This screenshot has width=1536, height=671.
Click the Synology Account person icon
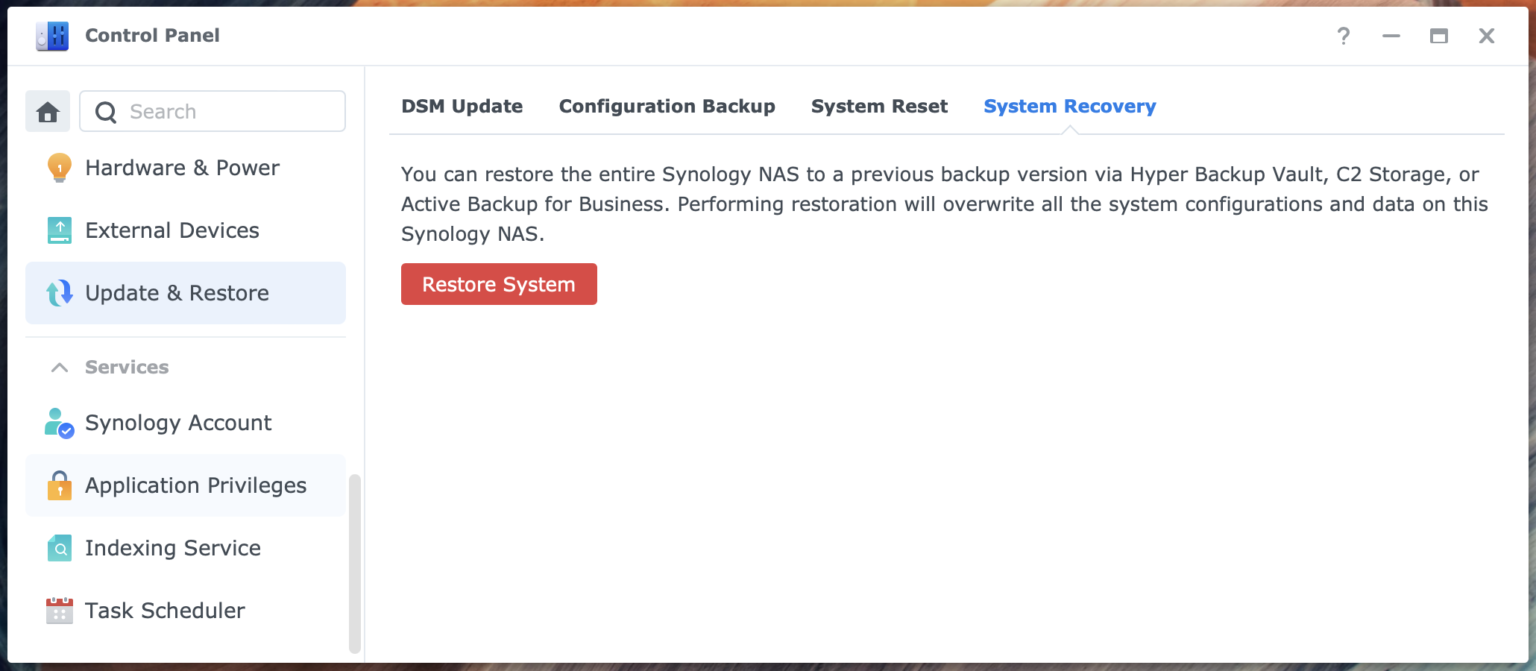59,423
